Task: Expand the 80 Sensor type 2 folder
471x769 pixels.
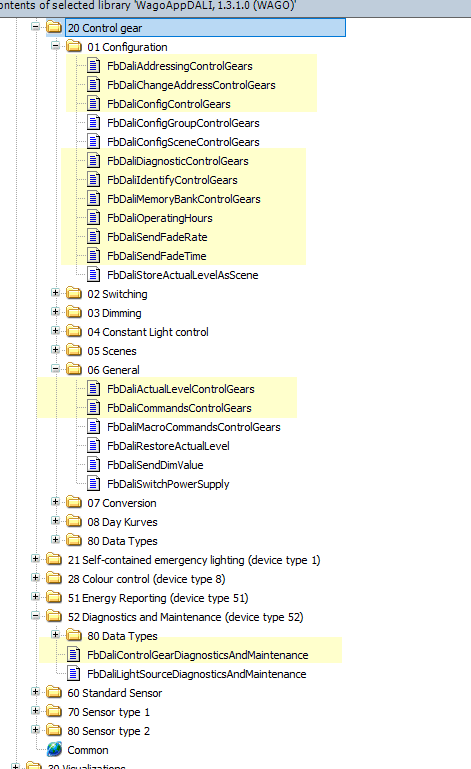Action: (35, 730)
